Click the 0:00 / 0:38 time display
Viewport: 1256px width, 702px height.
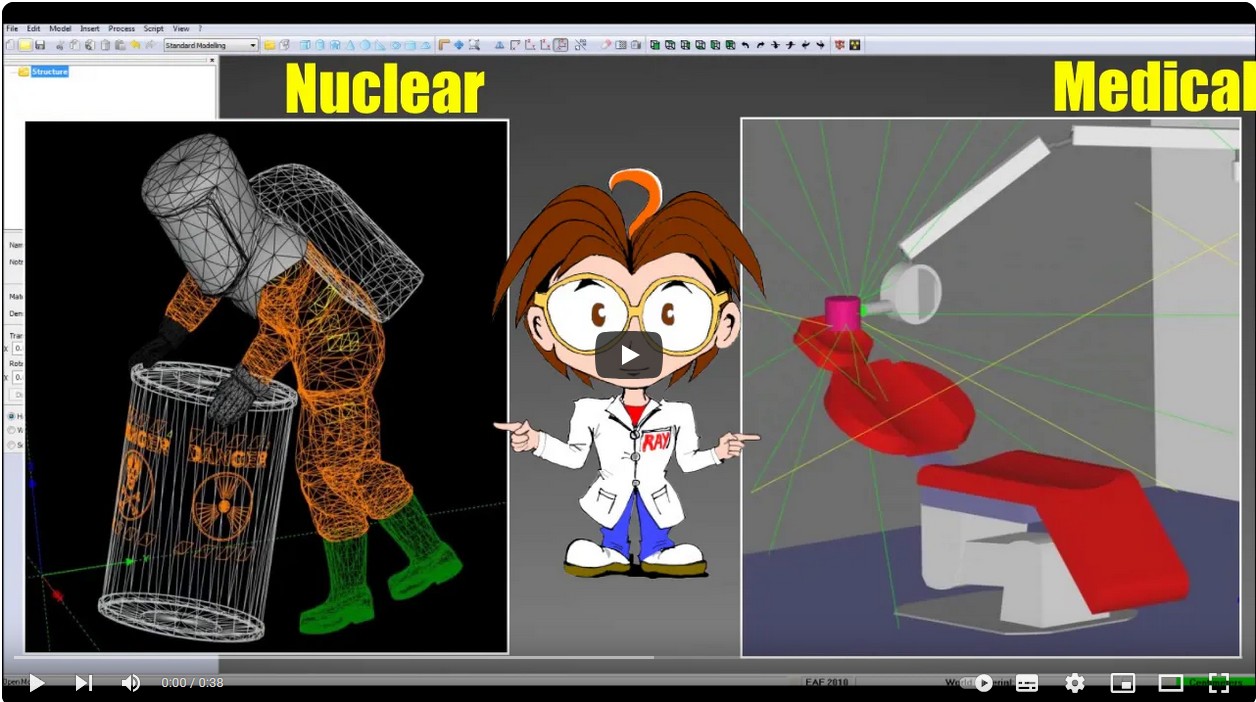[192, 683]
